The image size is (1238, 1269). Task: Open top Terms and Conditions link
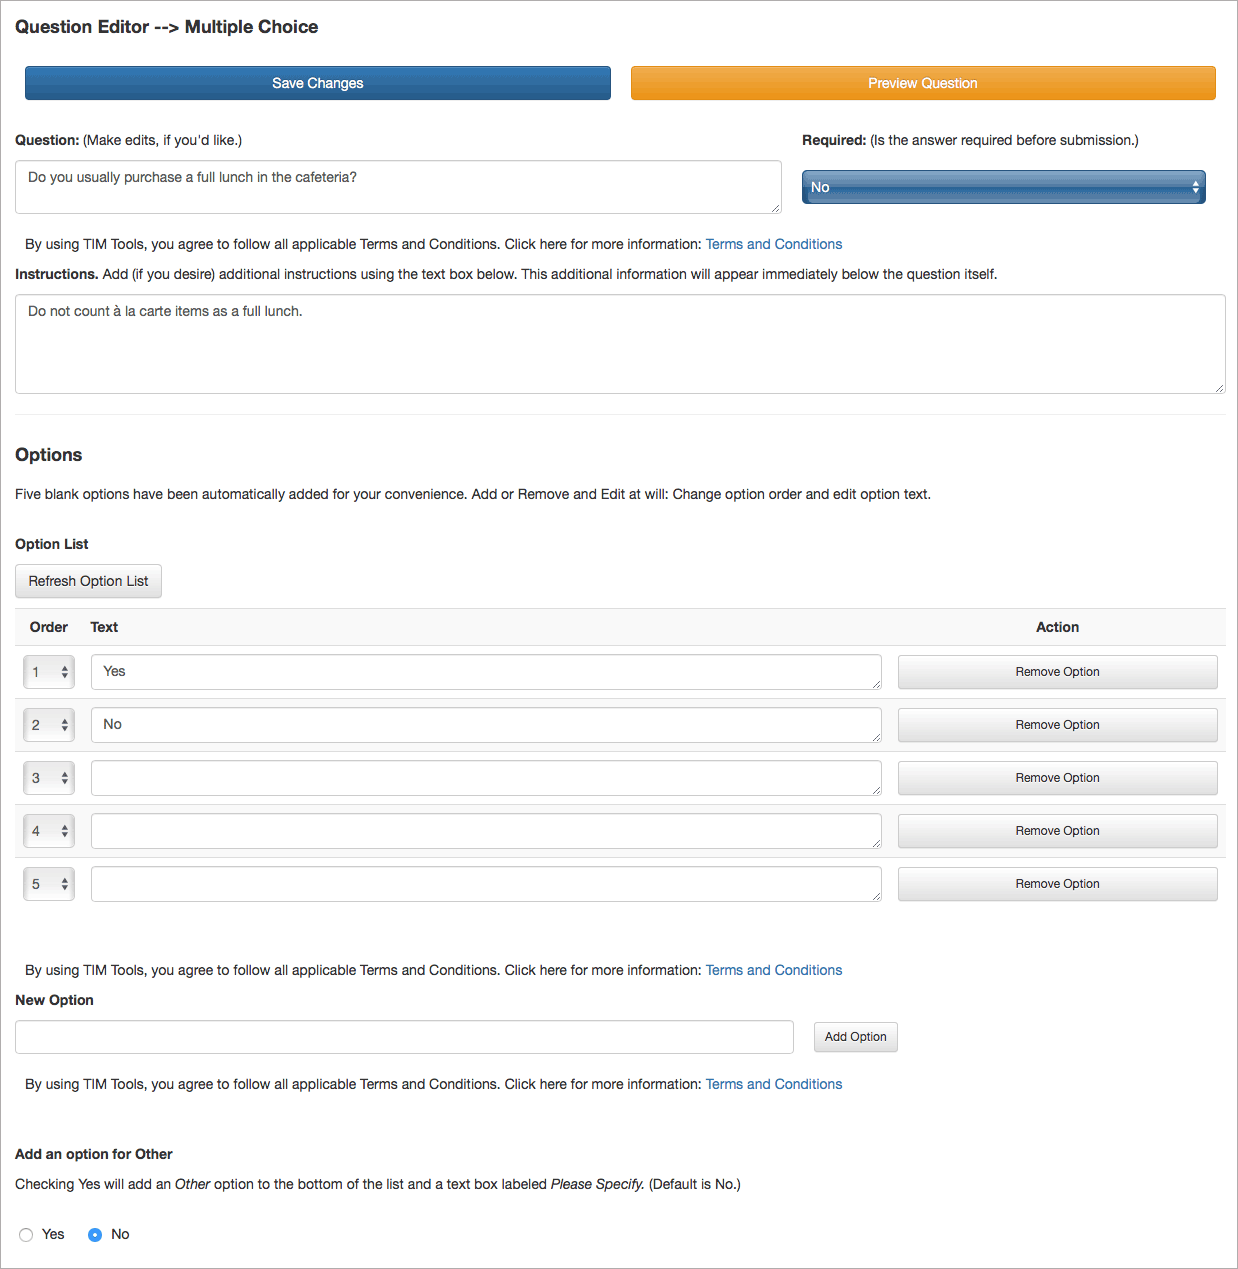774,244
